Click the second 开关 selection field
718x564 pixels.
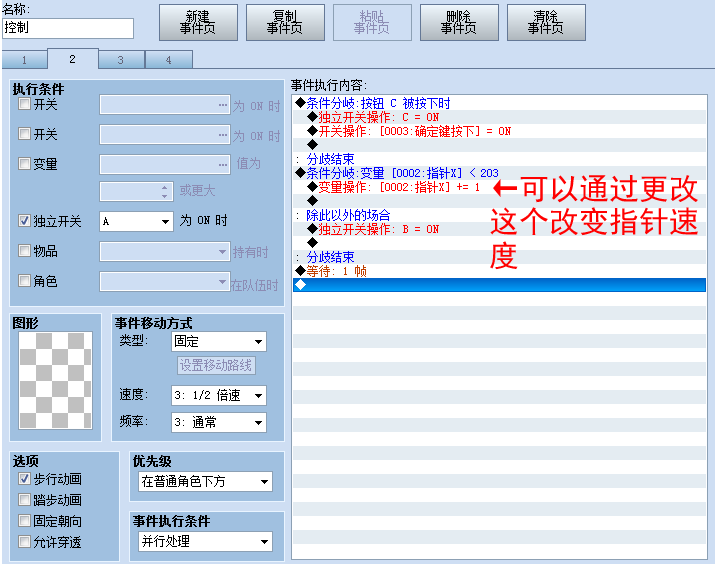[165, 135]
